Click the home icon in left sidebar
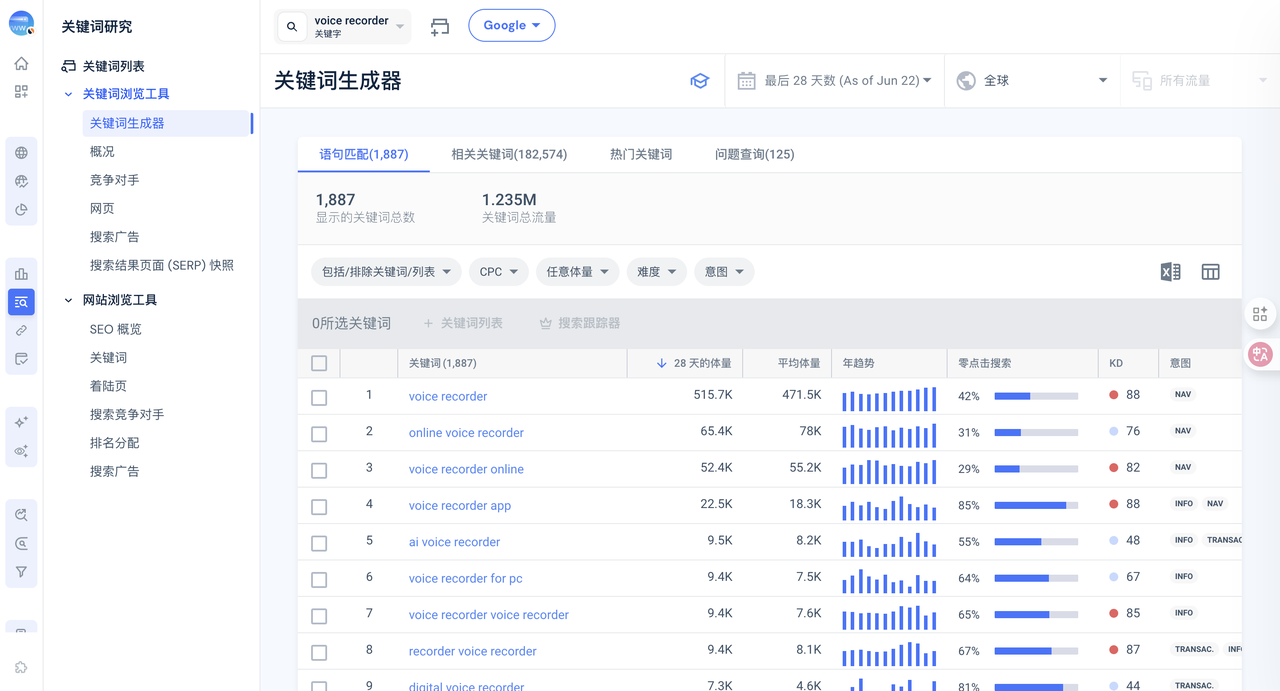This screenshot has width=1280, height=691. point(21,64)
